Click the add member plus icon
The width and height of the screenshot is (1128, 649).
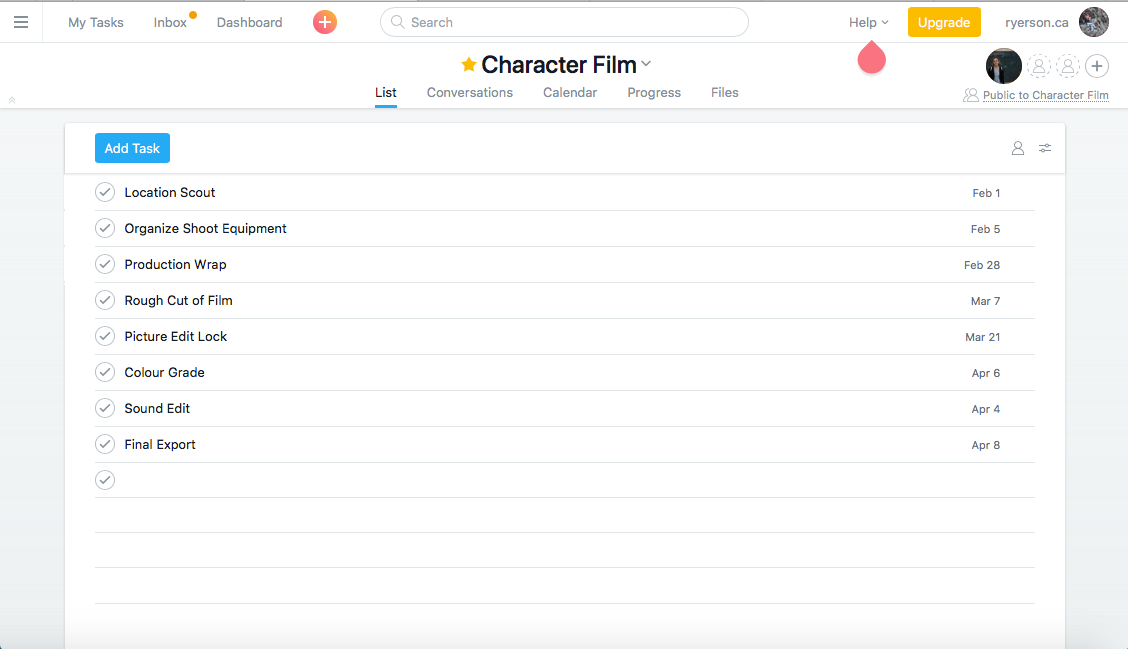[1097, 66]
